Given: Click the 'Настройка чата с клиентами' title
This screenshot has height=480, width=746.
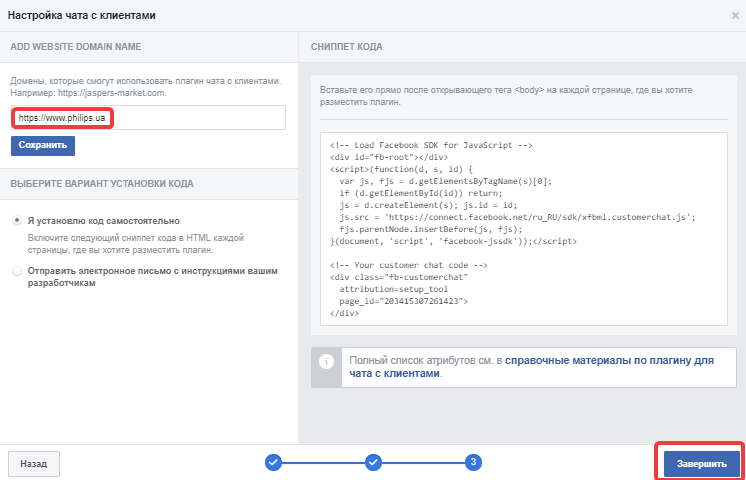Looking at the screenshot, I should [82, 15].
